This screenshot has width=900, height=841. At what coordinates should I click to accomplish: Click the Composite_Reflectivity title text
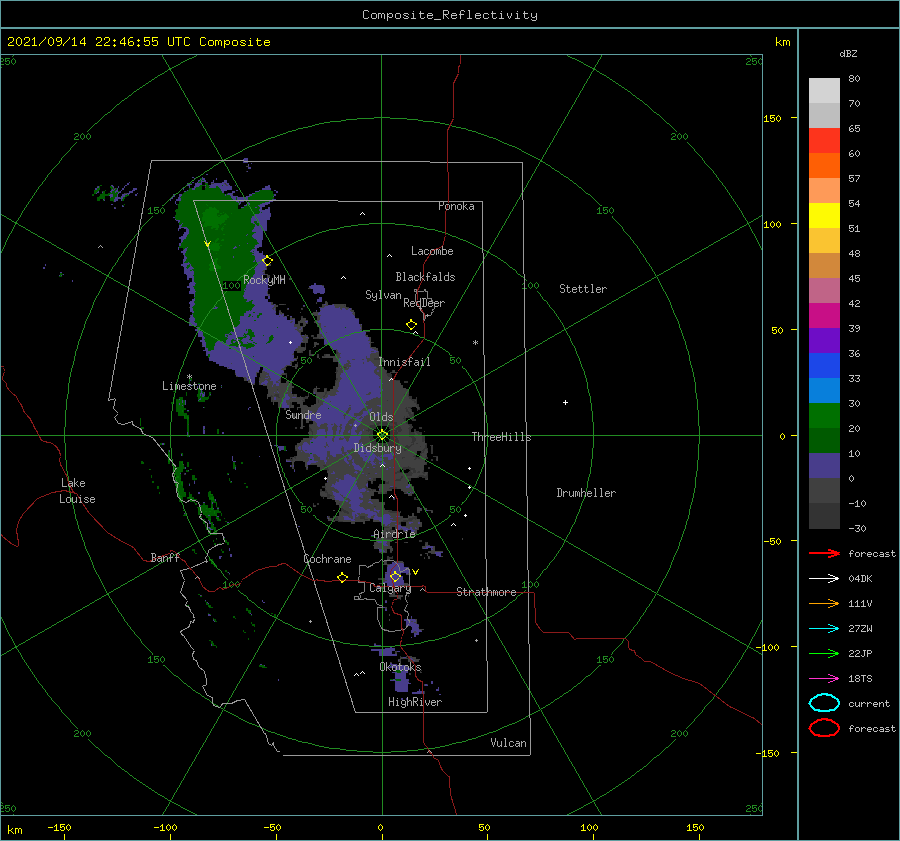[x=450, y=15]
